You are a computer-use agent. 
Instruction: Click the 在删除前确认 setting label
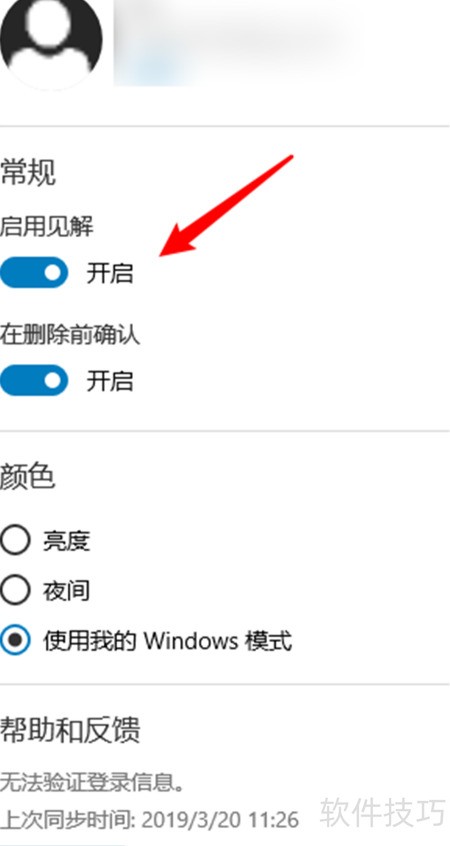[70, 335]
